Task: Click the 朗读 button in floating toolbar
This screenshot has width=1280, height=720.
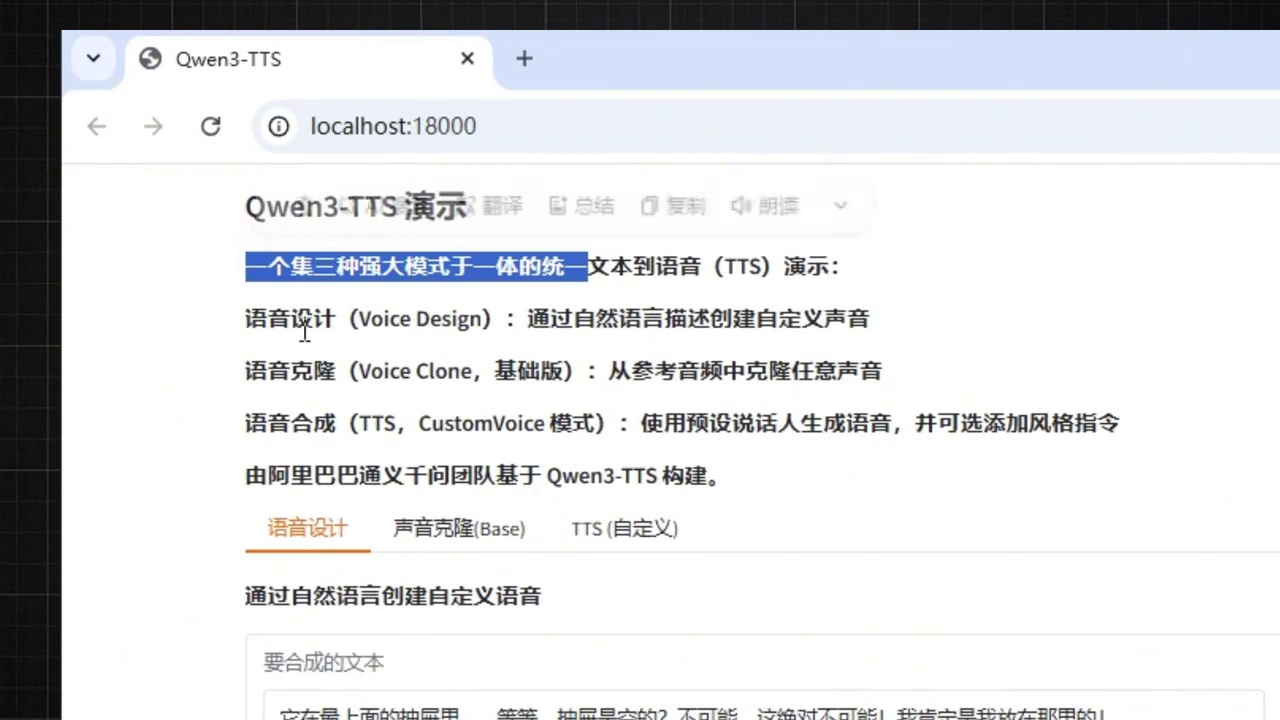Action: click(x=765, y=206)
